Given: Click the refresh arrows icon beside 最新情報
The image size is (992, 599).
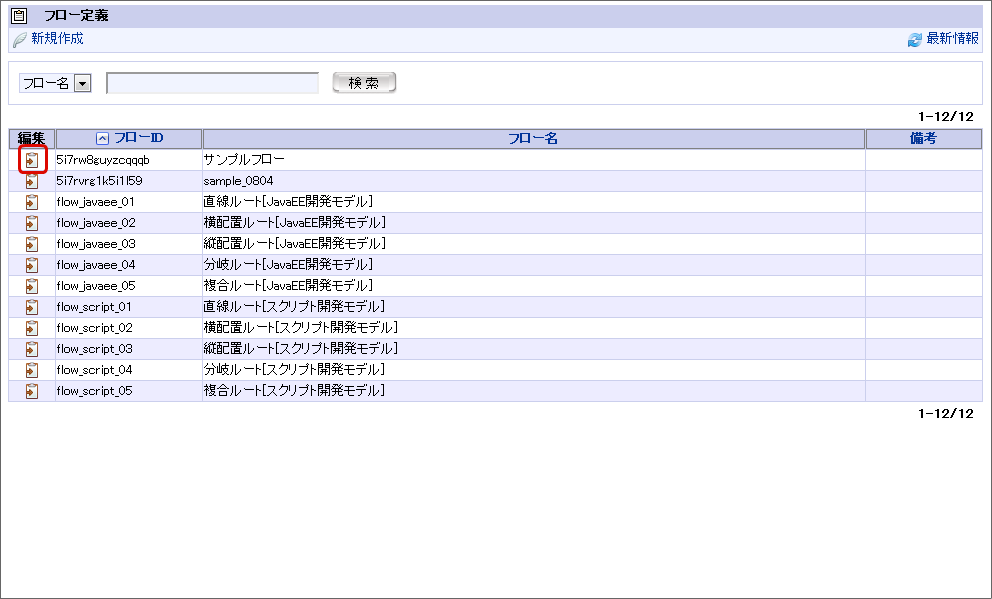Looking at the screenshot, I should point(915,40).
